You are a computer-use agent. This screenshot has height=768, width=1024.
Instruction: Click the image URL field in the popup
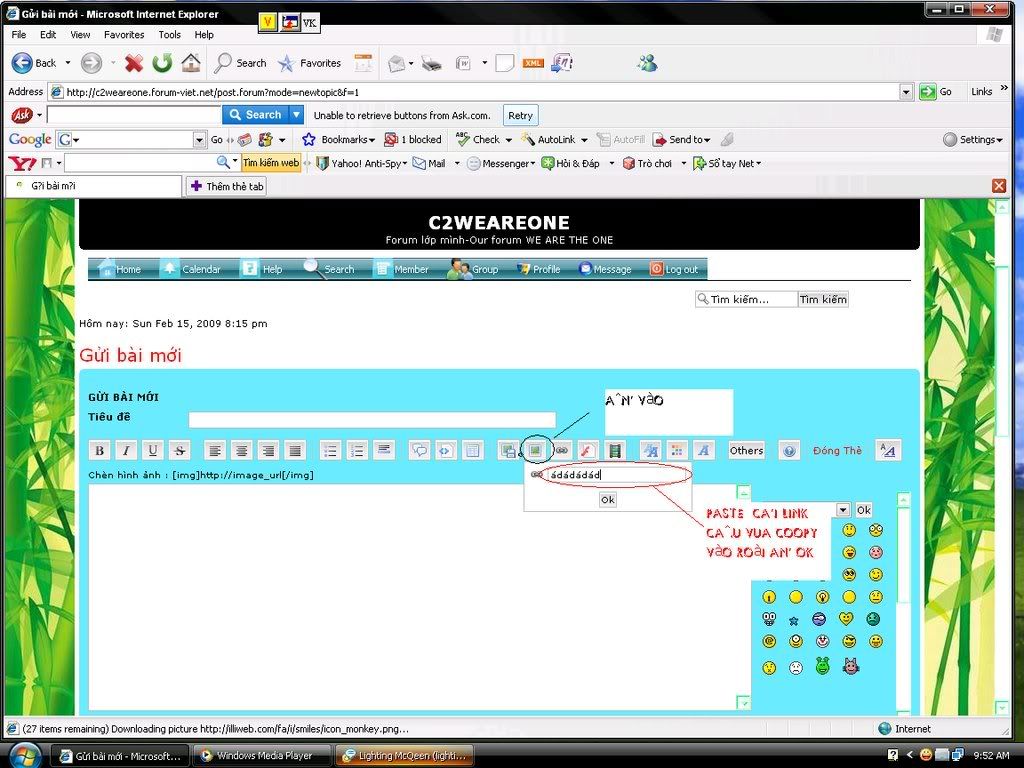(x=619, y=475)
